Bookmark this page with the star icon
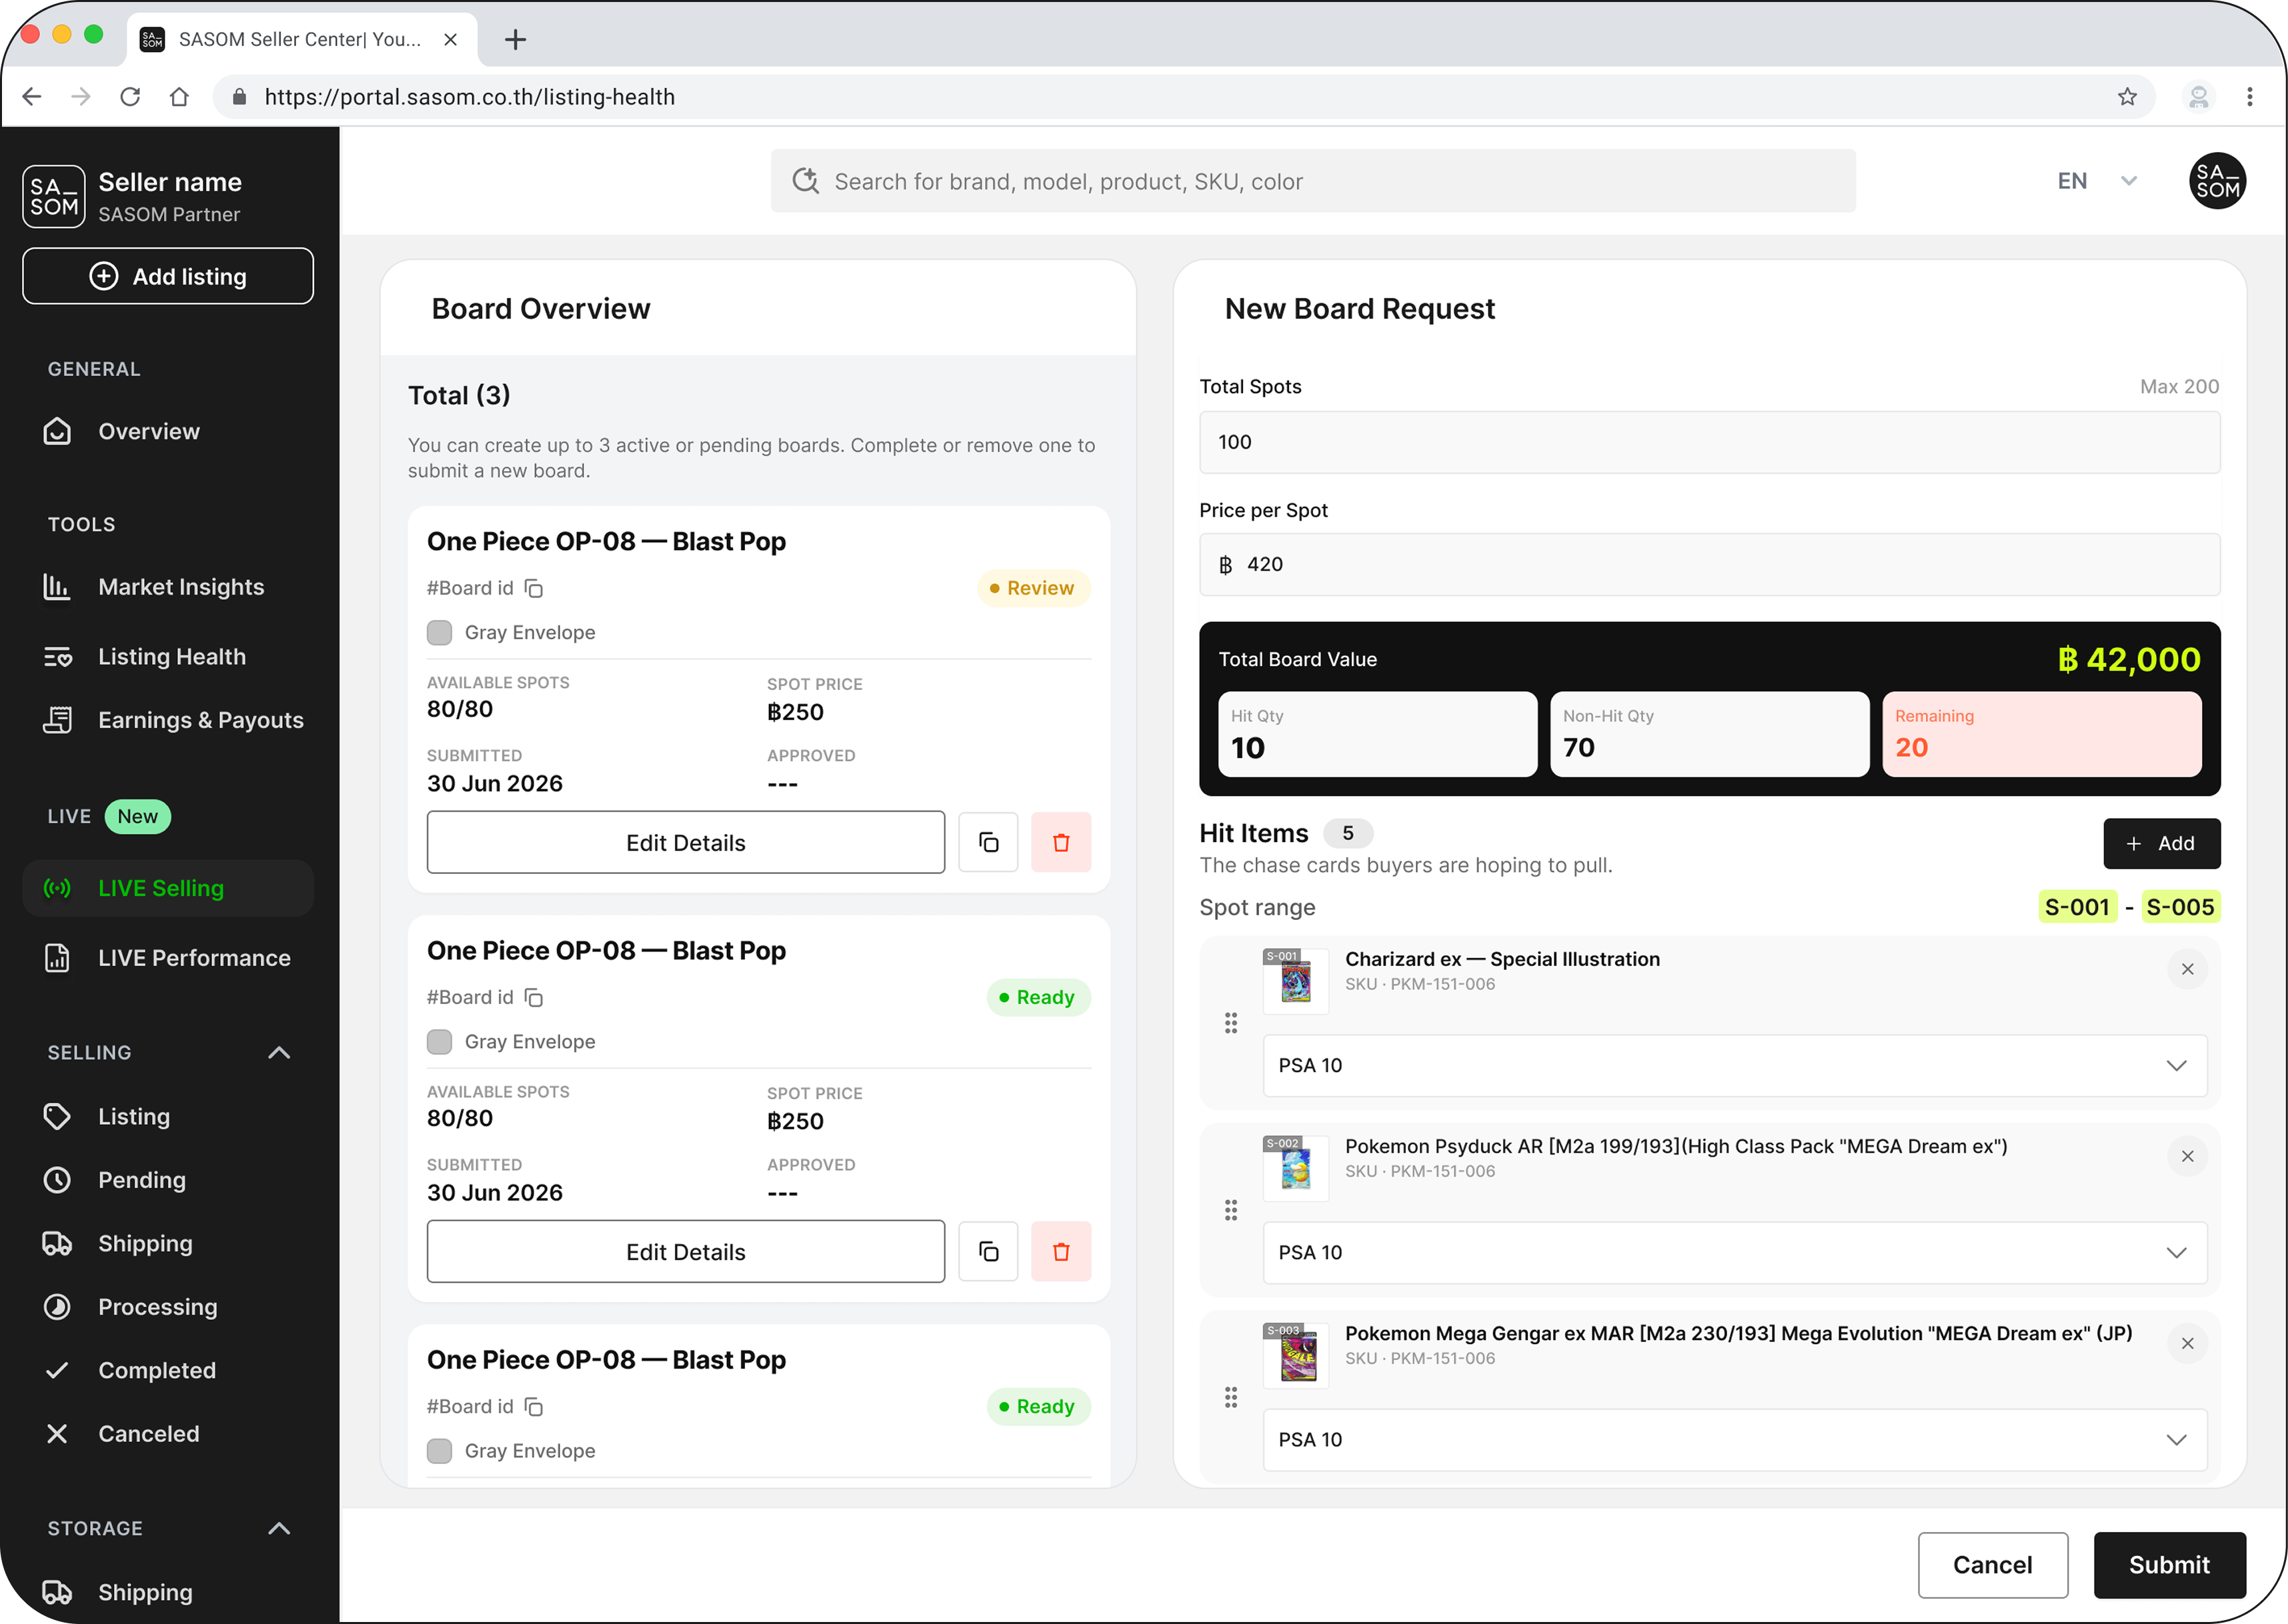This screenshot has width=2288, height=1624. coord(2127,97)
